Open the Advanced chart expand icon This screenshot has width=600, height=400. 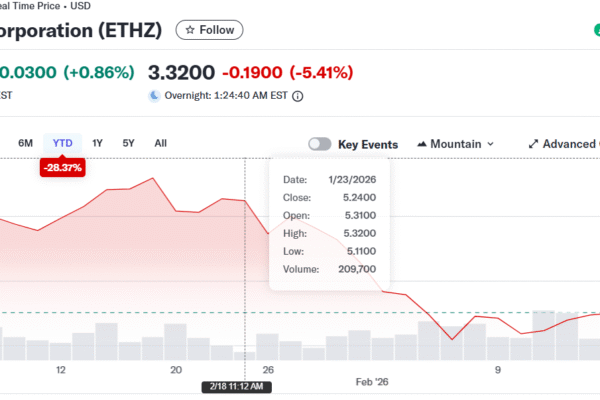click(x=533, y=144)
